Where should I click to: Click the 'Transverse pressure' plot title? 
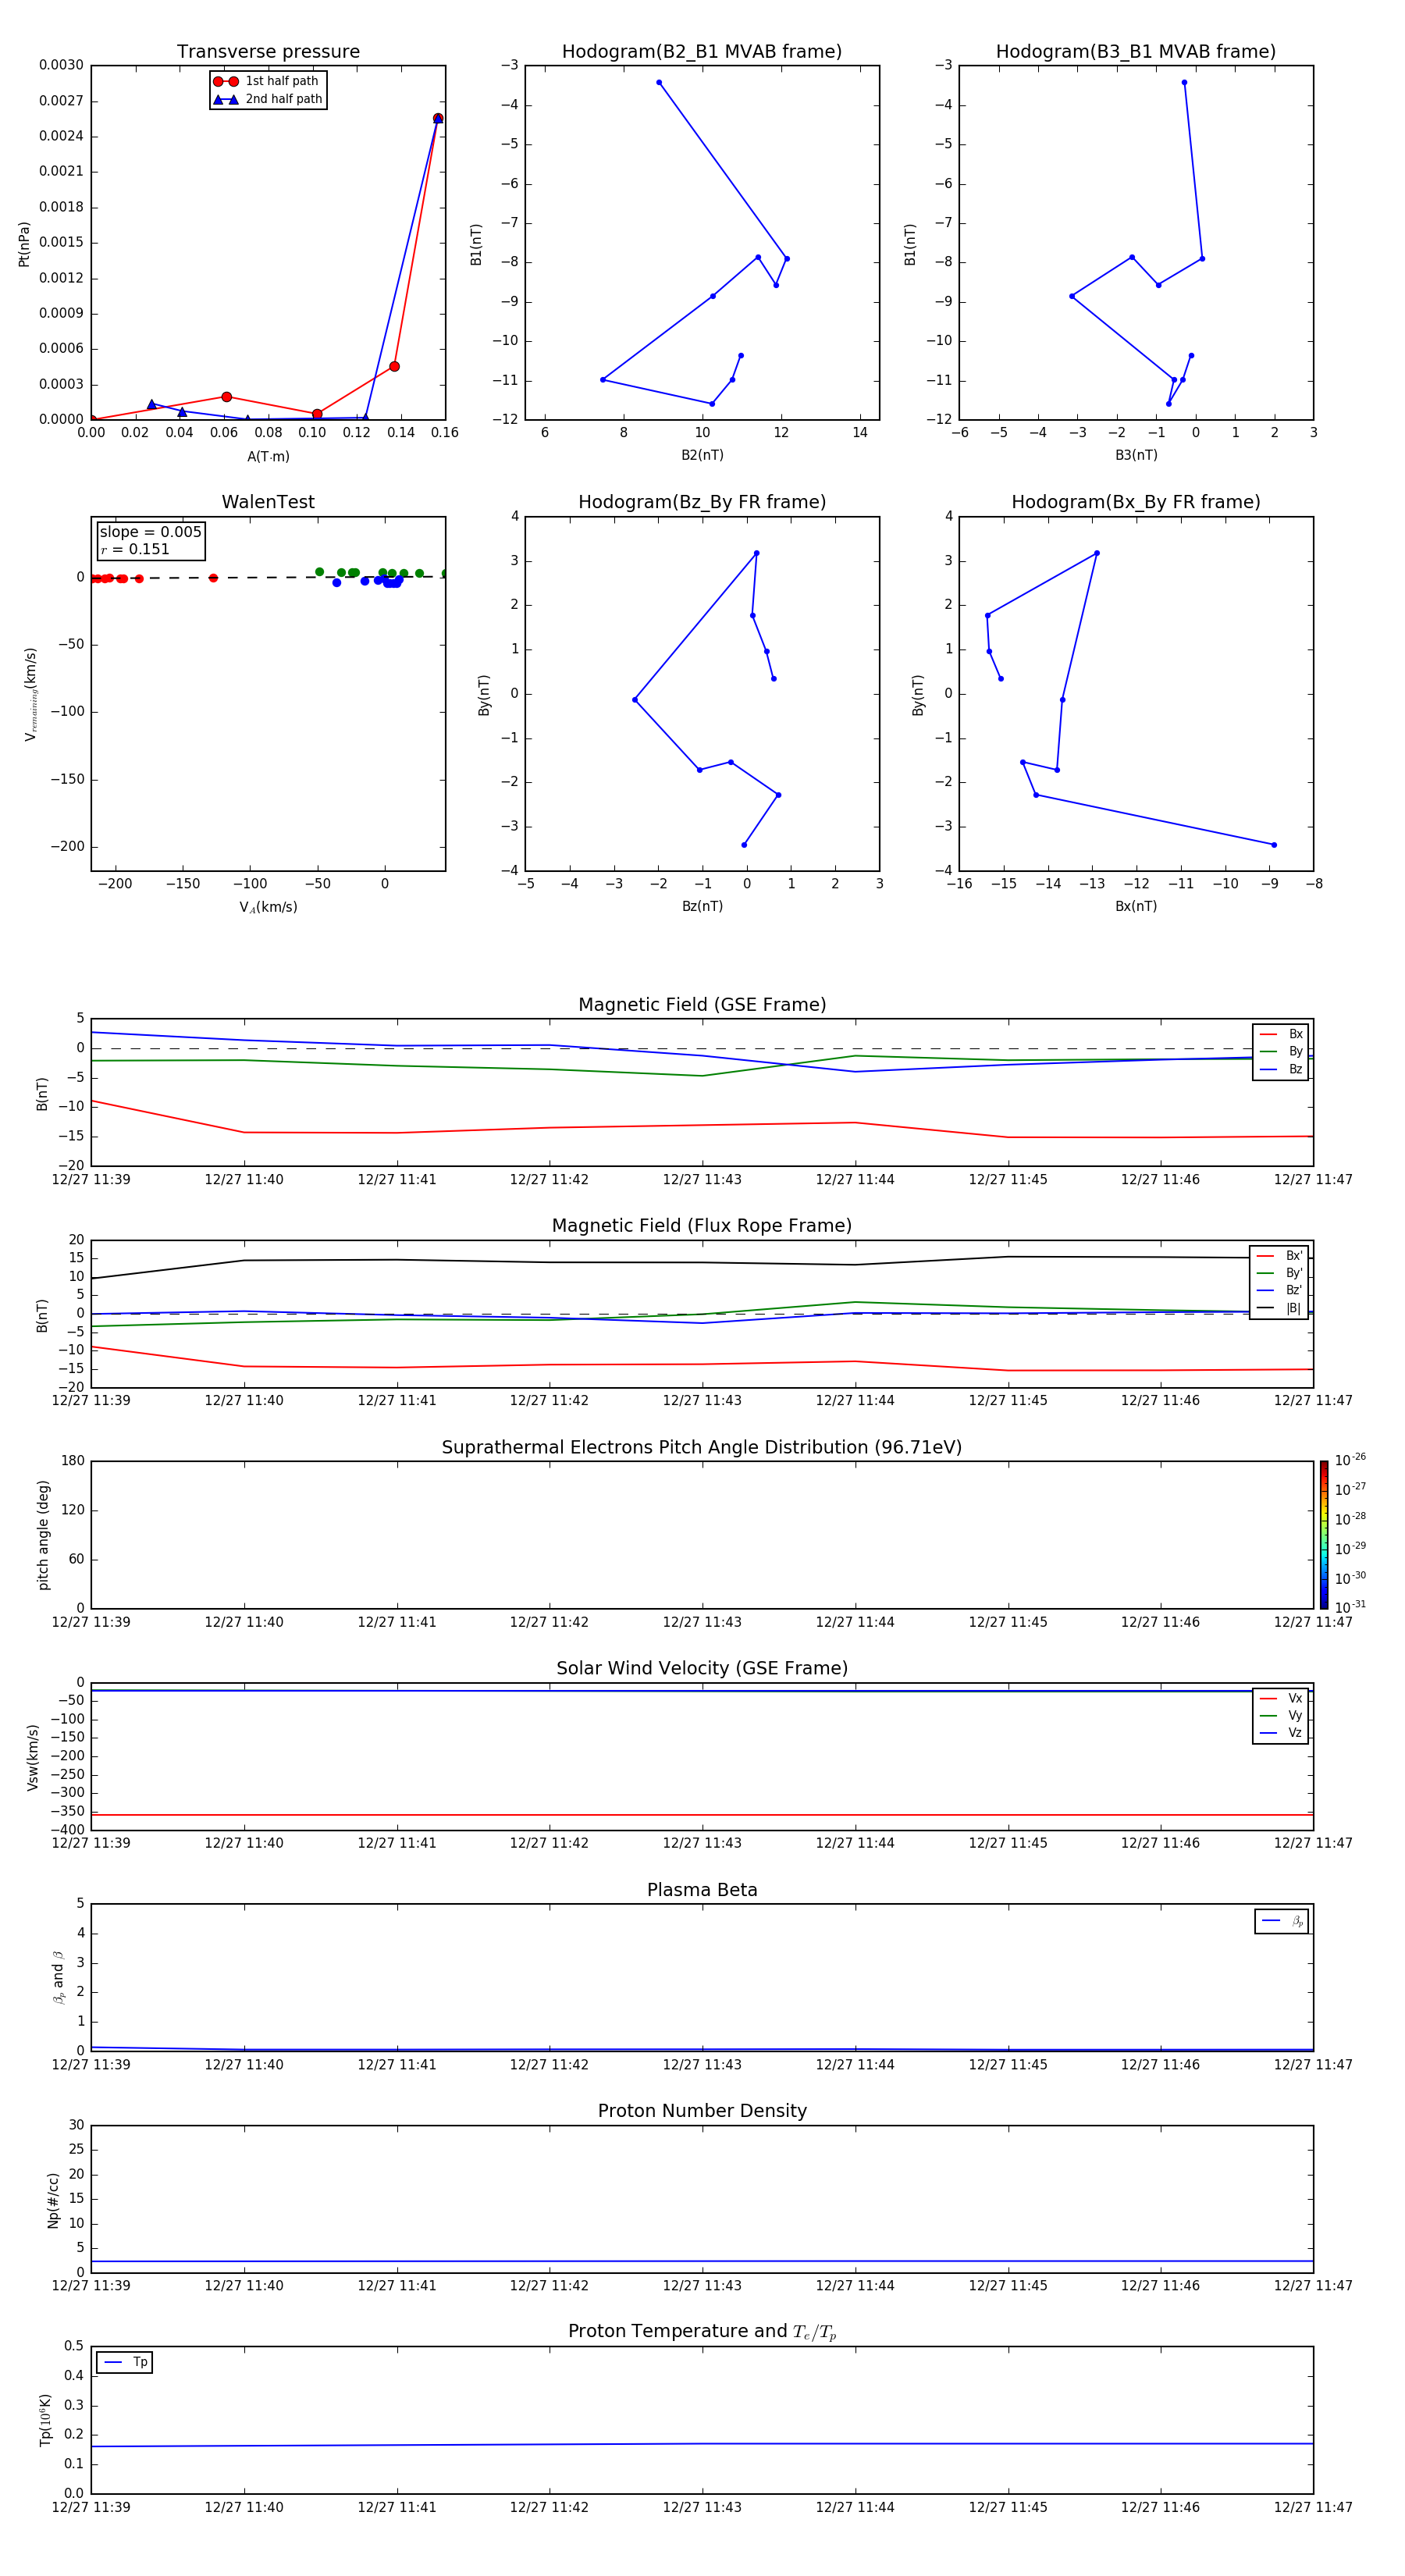pyautogui.click(x=268, y=52)
